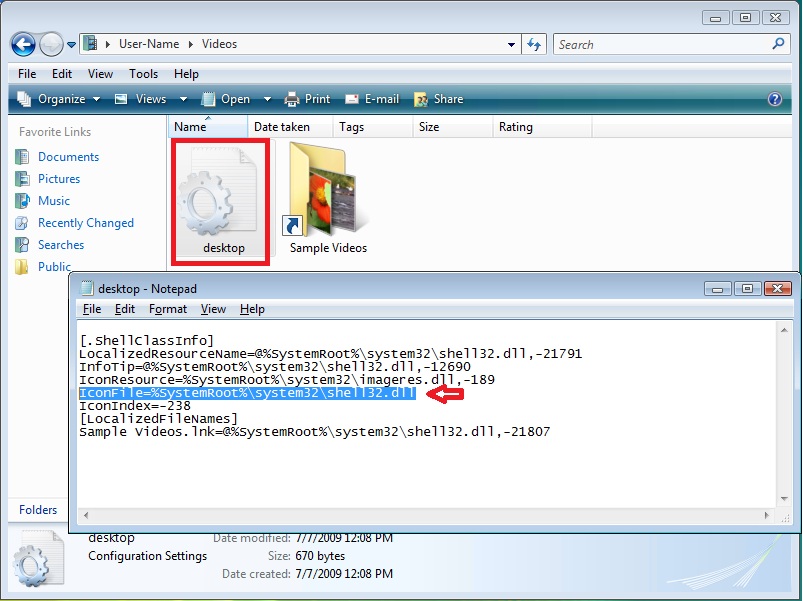803x601 pixels.
Task: Open Explorer File menu
Action: (x=27, y=74)
